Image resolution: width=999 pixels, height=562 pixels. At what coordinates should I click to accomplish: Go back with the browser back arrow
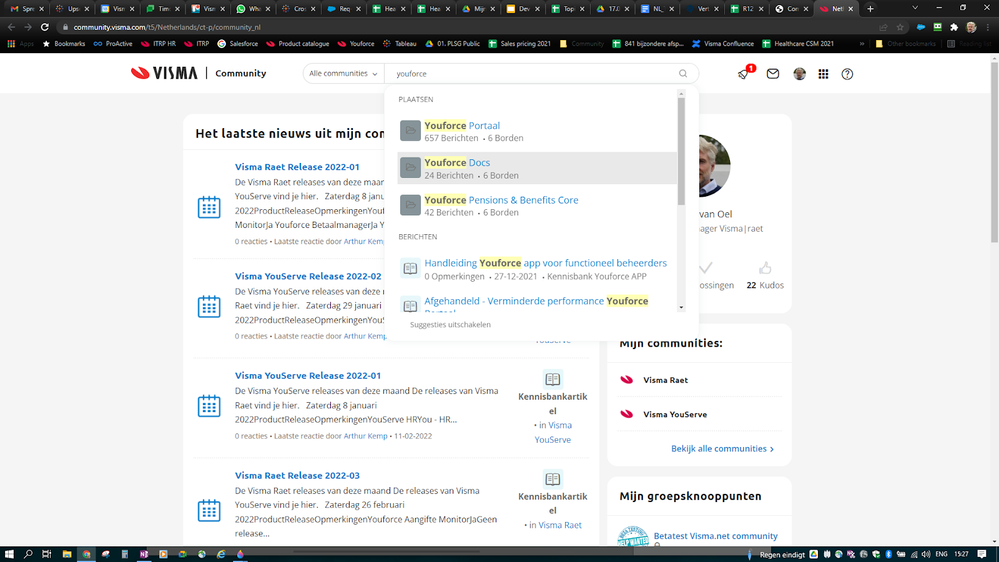(x=11, y=27)
